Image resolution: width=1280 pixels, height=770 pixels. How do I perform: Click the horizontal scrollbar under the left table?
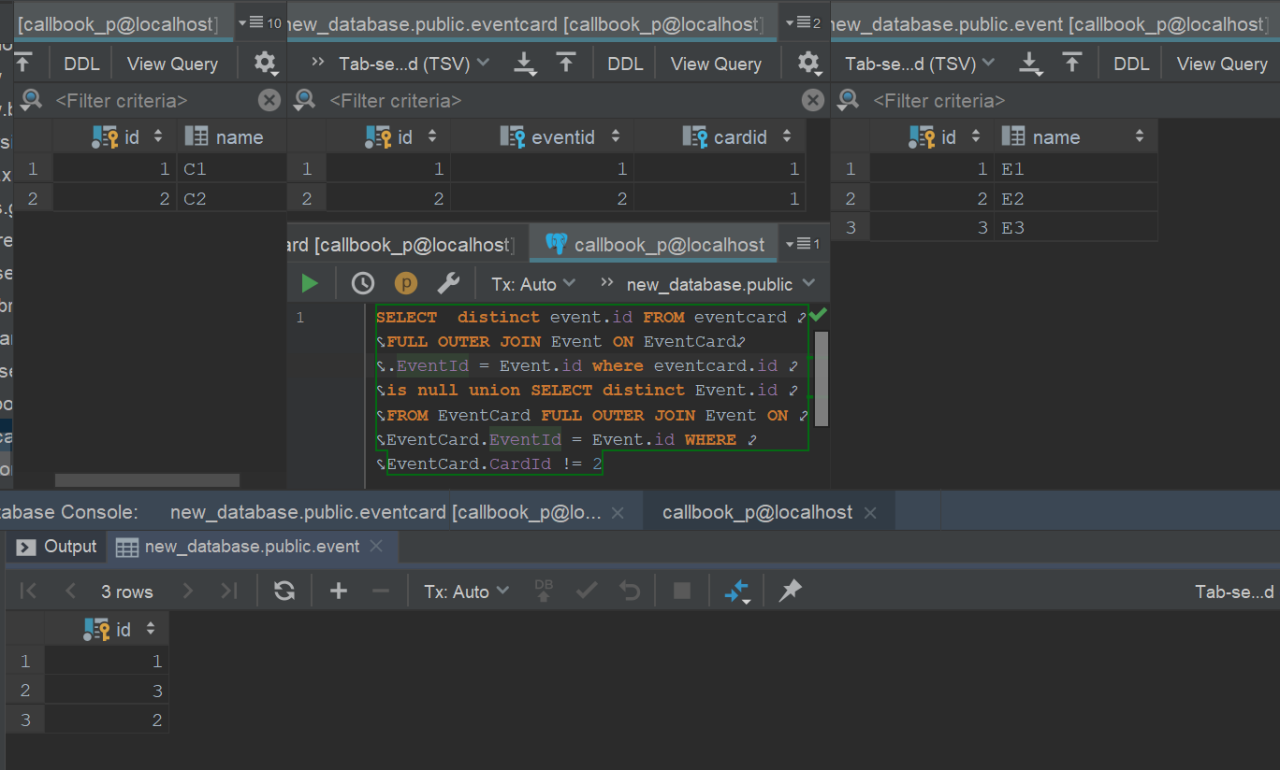(x=147, y=481)
